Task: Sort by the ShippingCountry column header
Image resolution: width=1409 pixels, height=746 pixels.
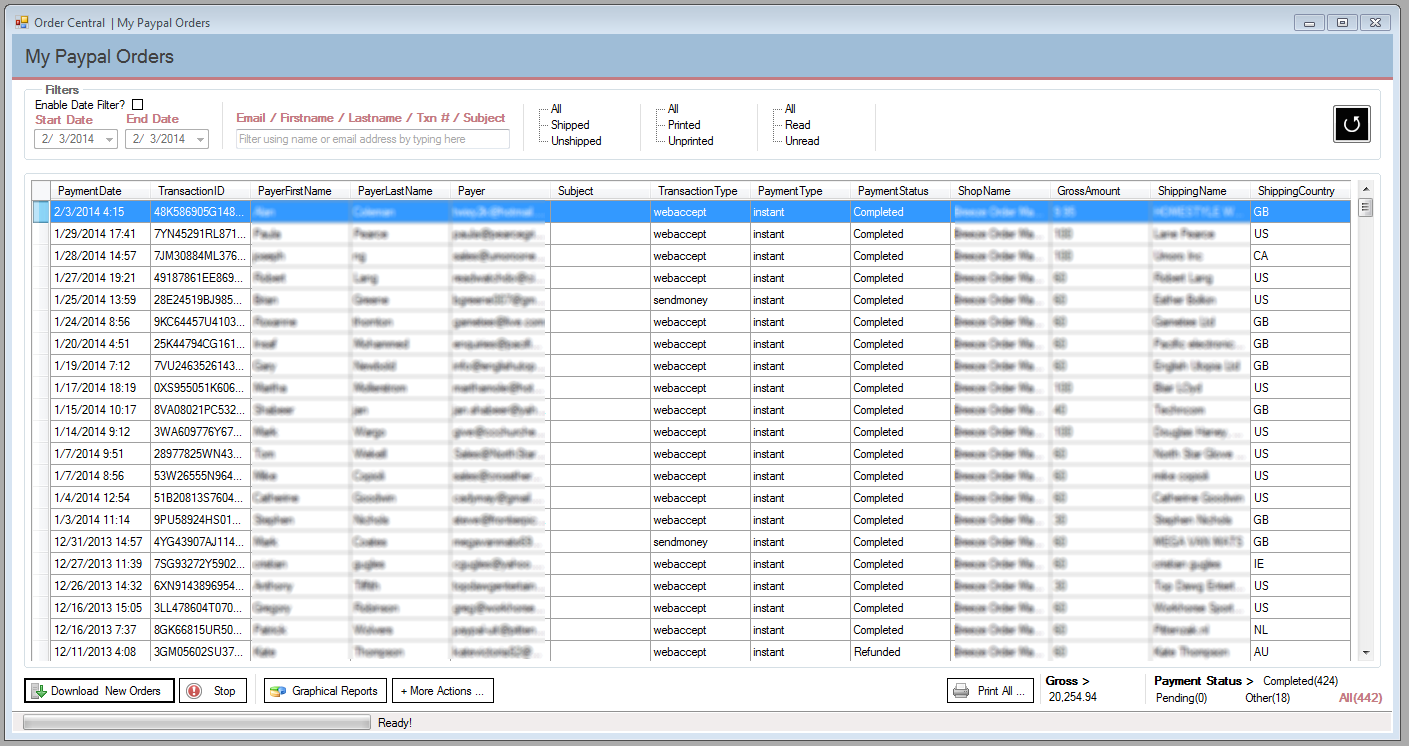Action: (1295, 191)
